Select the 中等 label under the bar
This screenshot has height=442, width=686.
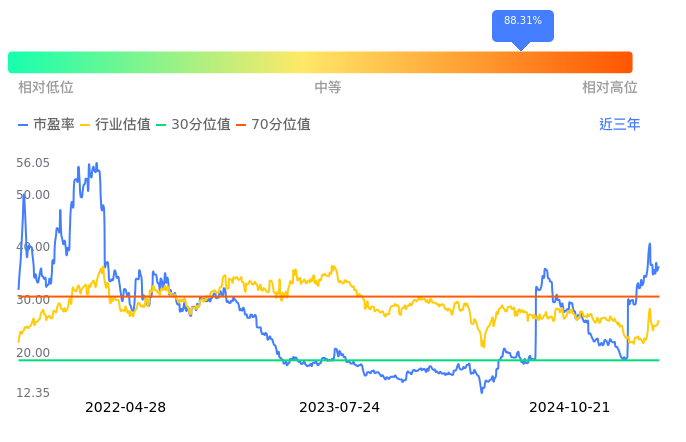point(328,88)
